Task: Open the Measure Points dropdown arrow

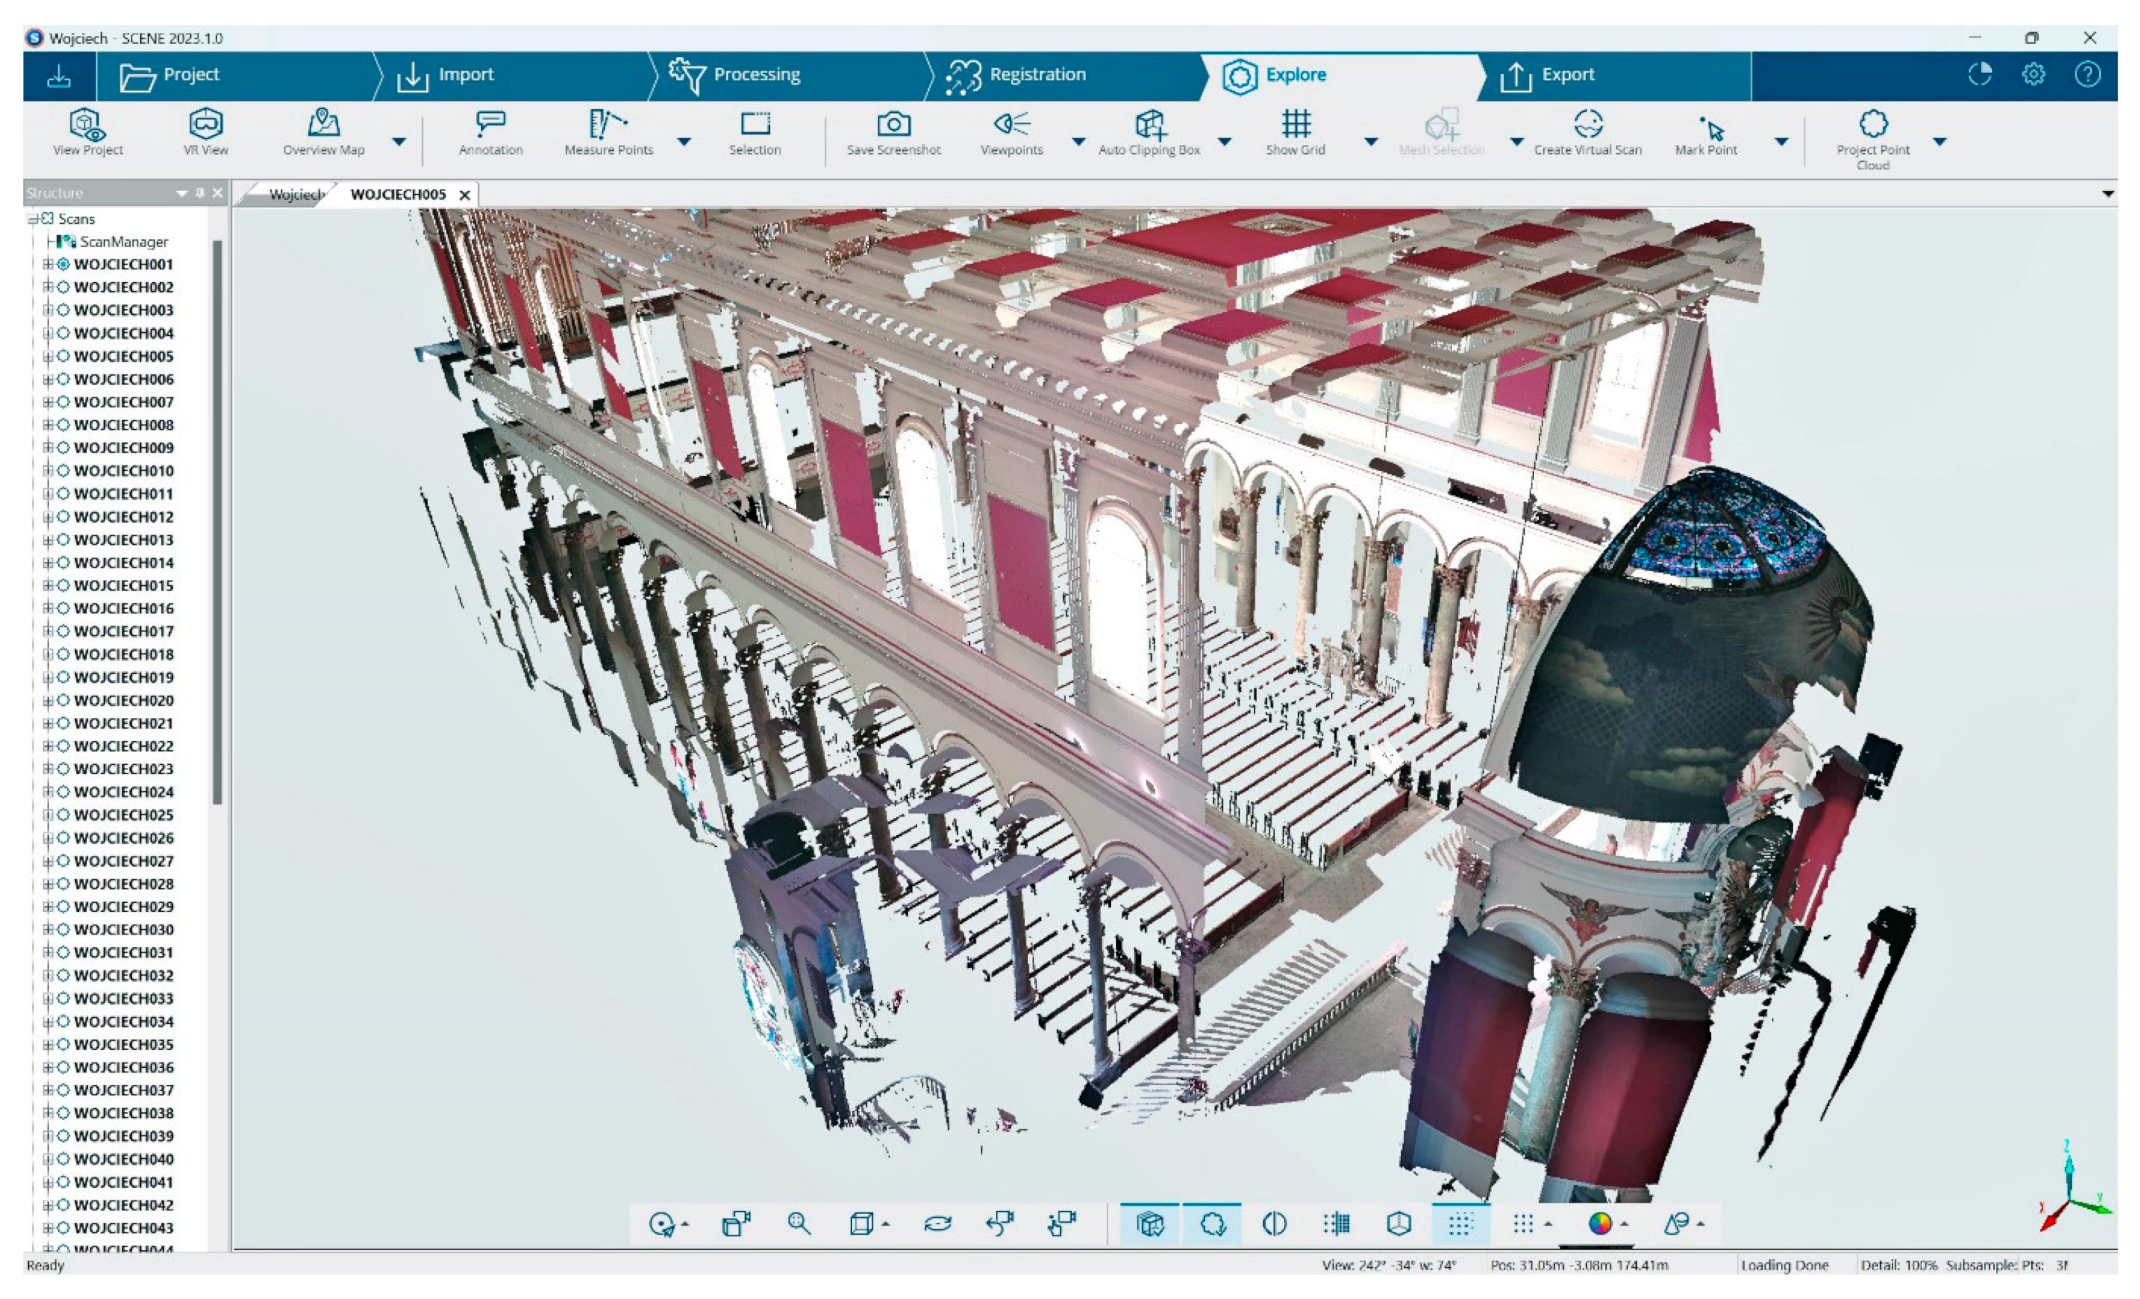Action: coord(684,142)
